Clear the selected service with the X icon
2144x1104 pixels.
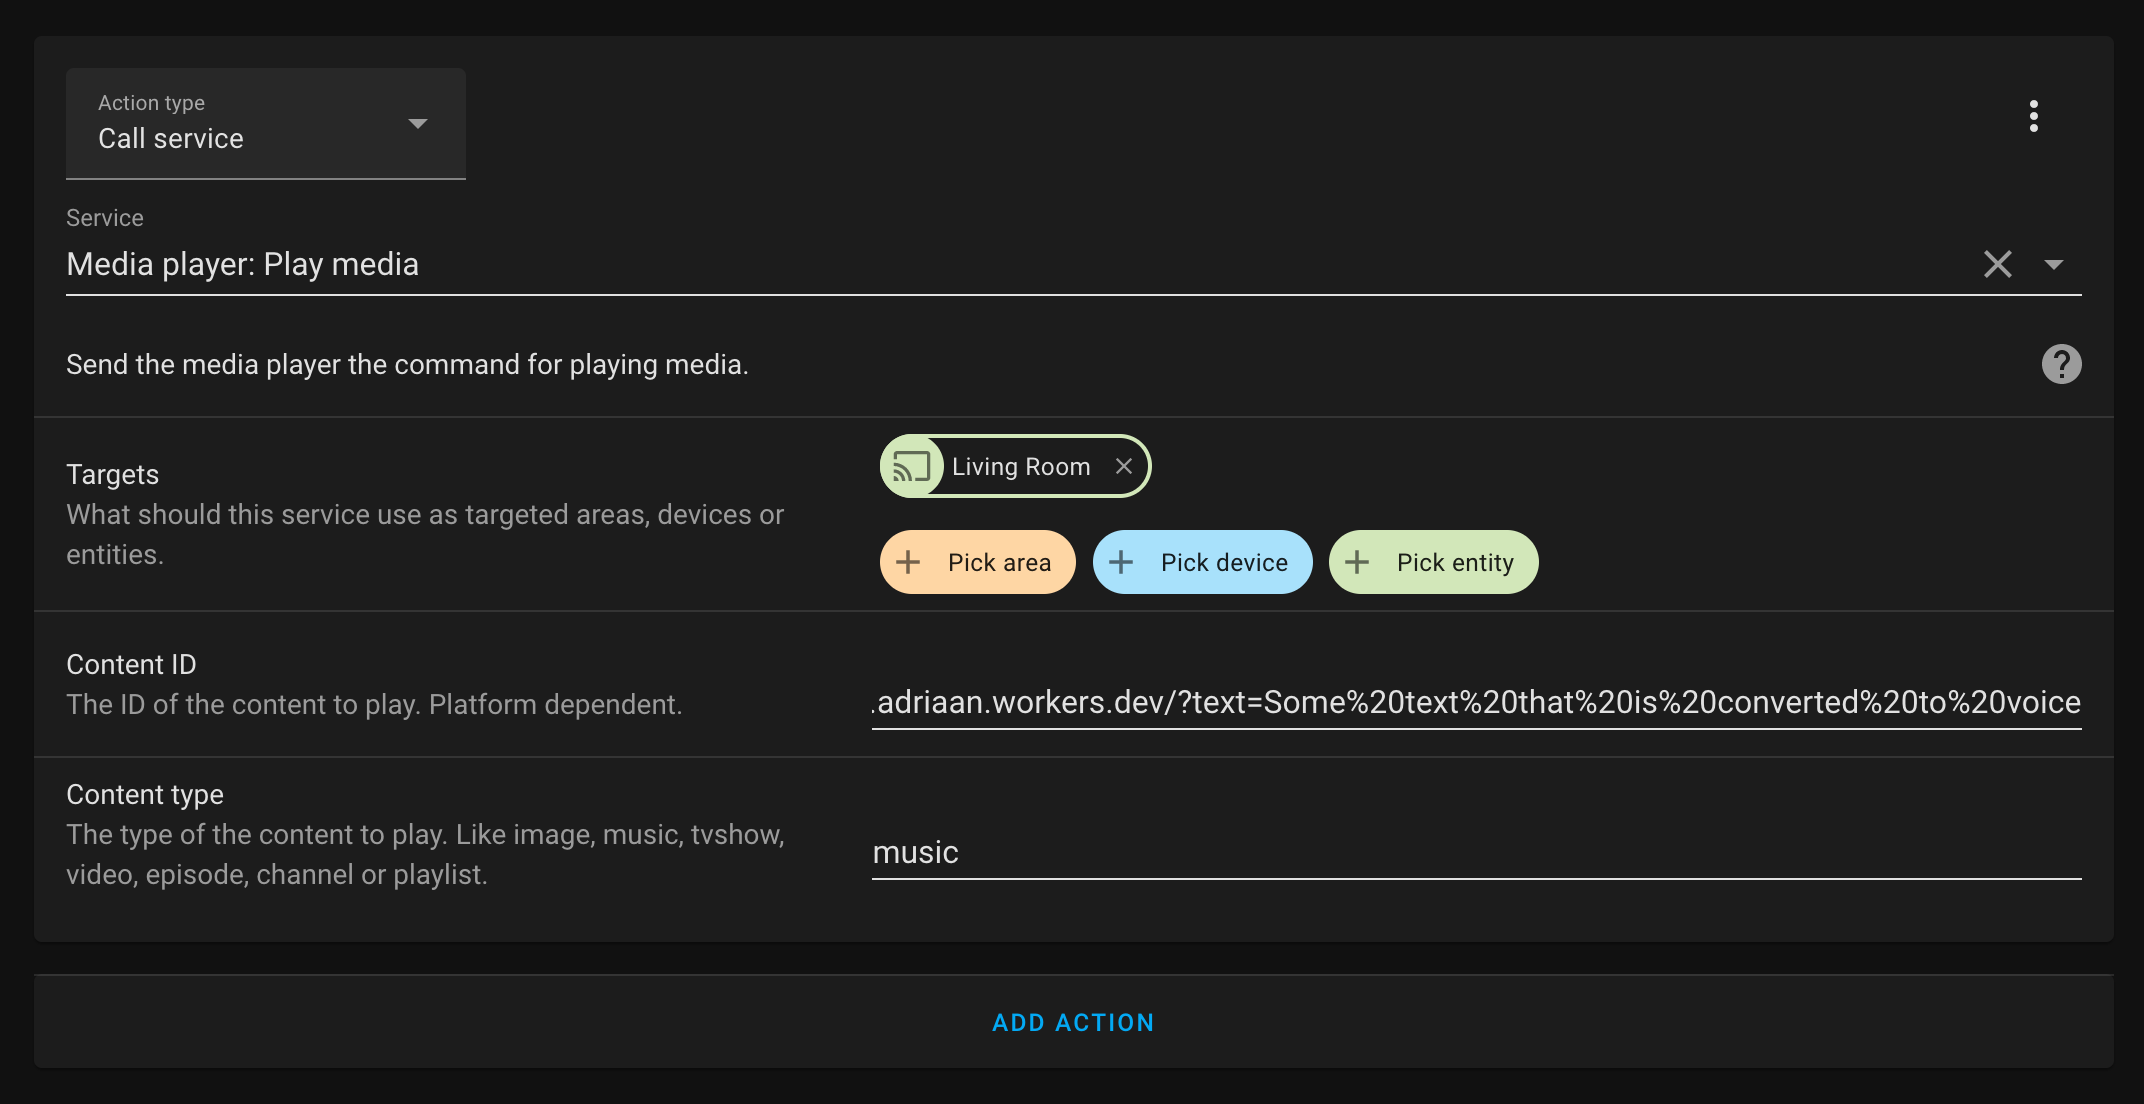click(1997, 264)
